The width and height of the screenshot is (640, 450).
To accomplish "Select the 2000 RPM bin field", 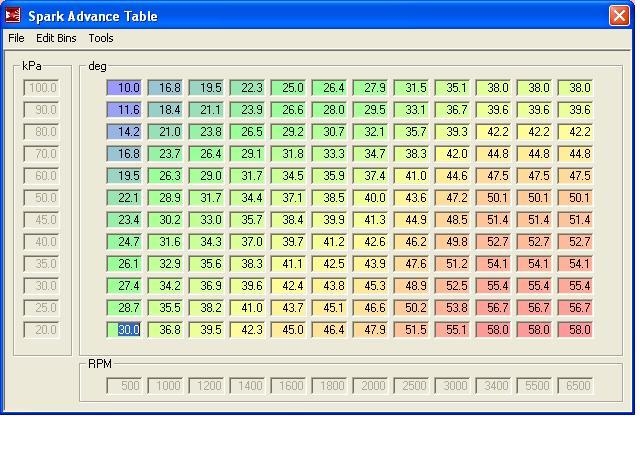I will (x=371, y=386).
